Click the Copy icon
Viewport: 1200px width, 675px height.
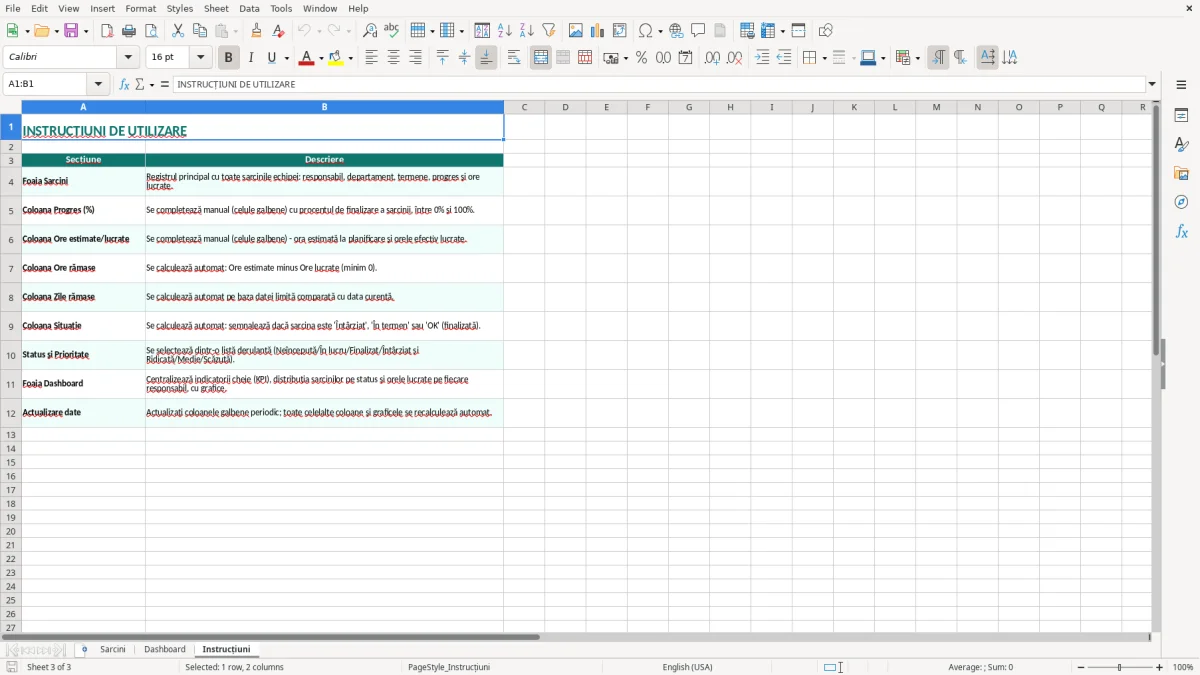tap(200, 31)
